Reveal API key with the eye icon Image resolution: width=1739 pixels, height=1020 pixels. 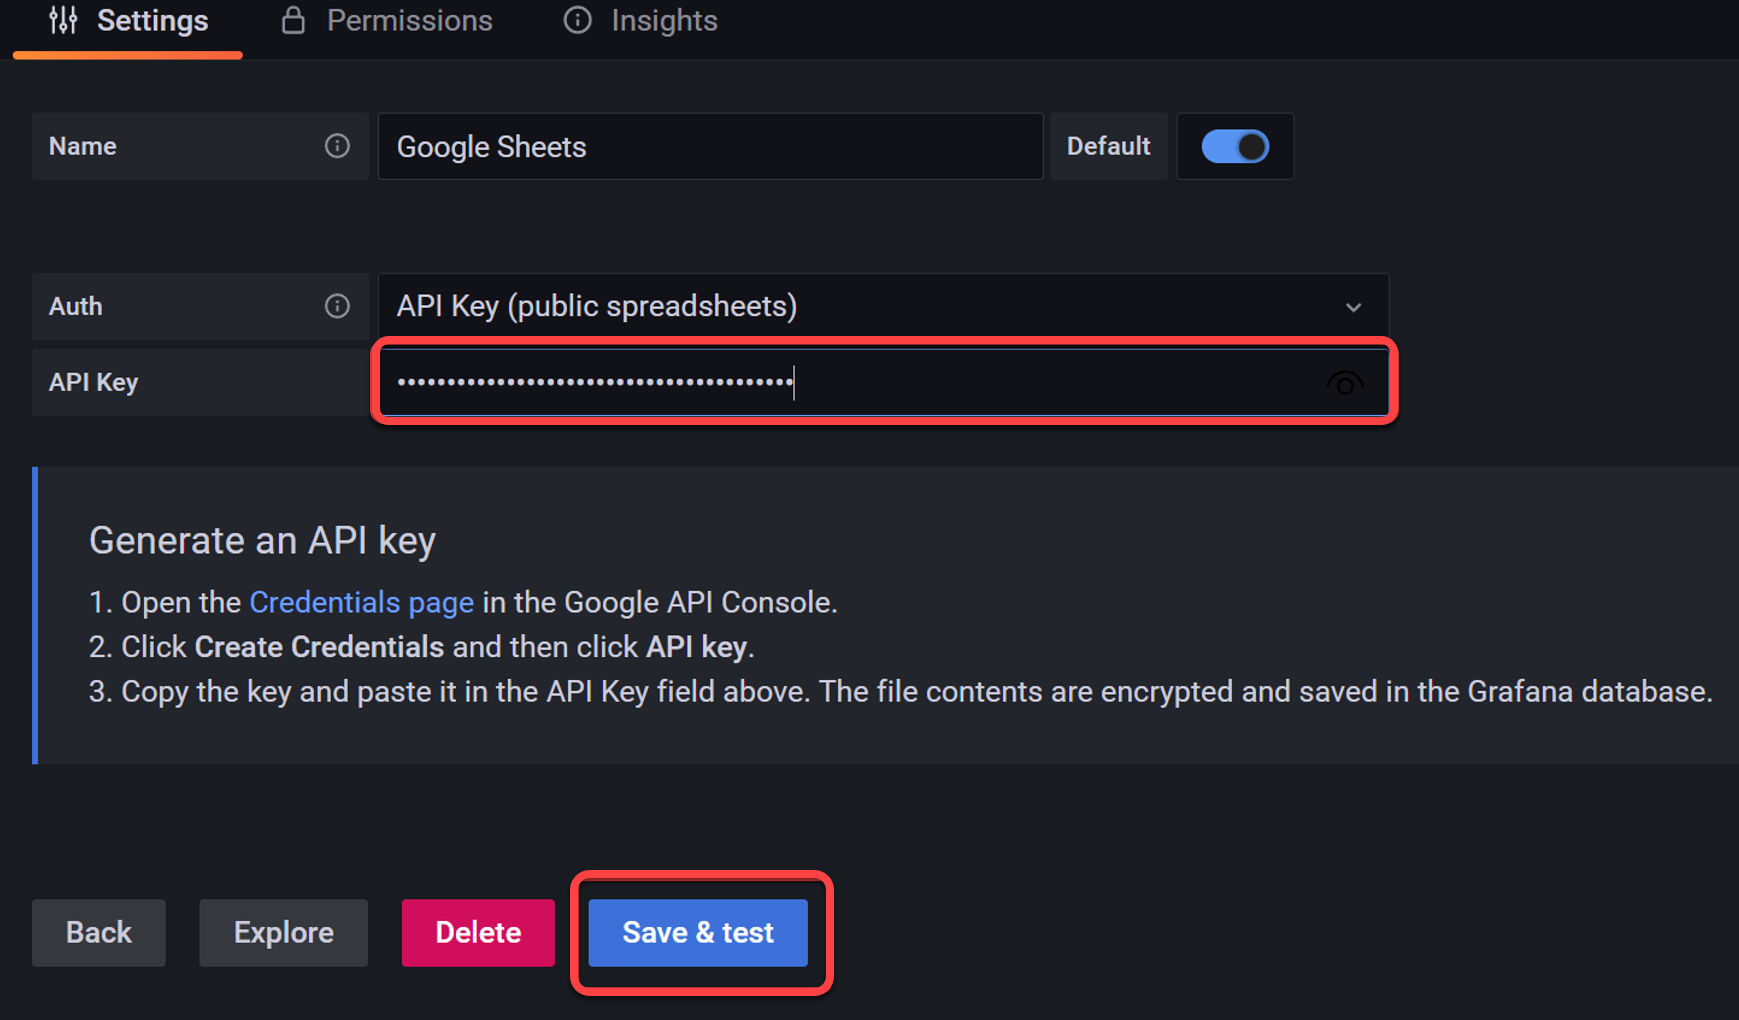pyautogui.click(x=1344, y=383)
